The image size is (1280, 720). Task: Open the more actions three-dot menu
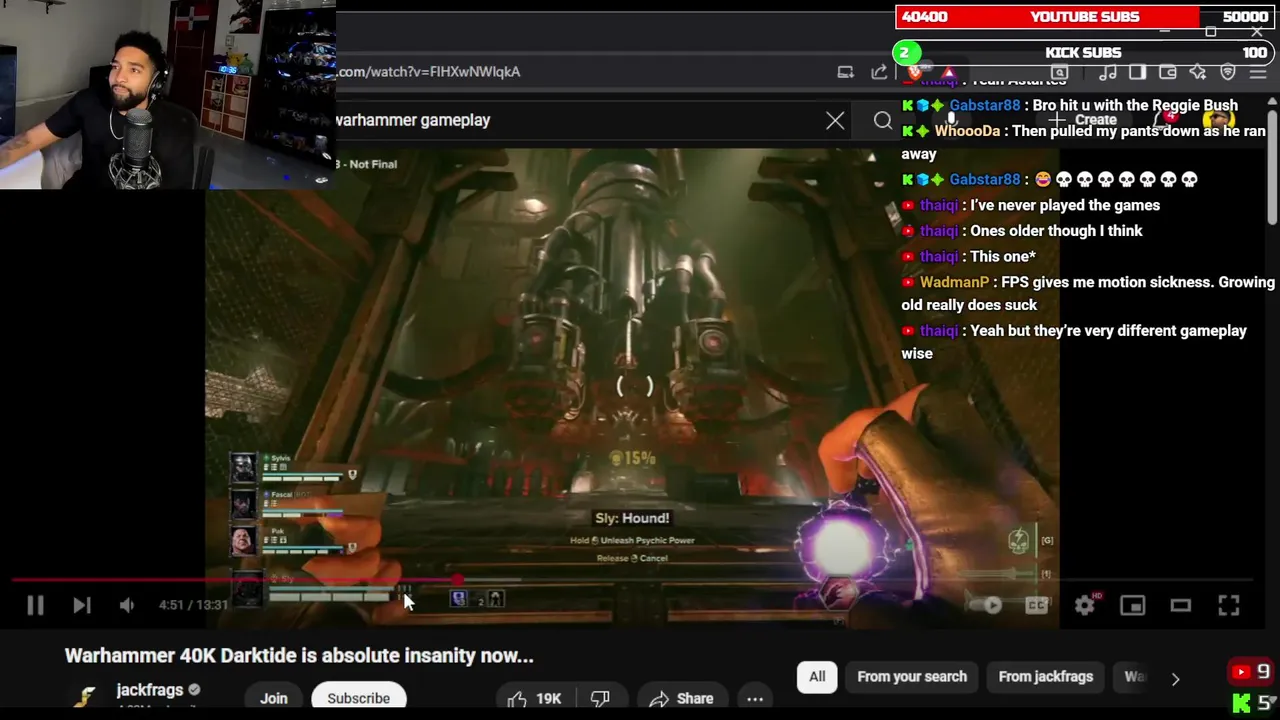755,698
